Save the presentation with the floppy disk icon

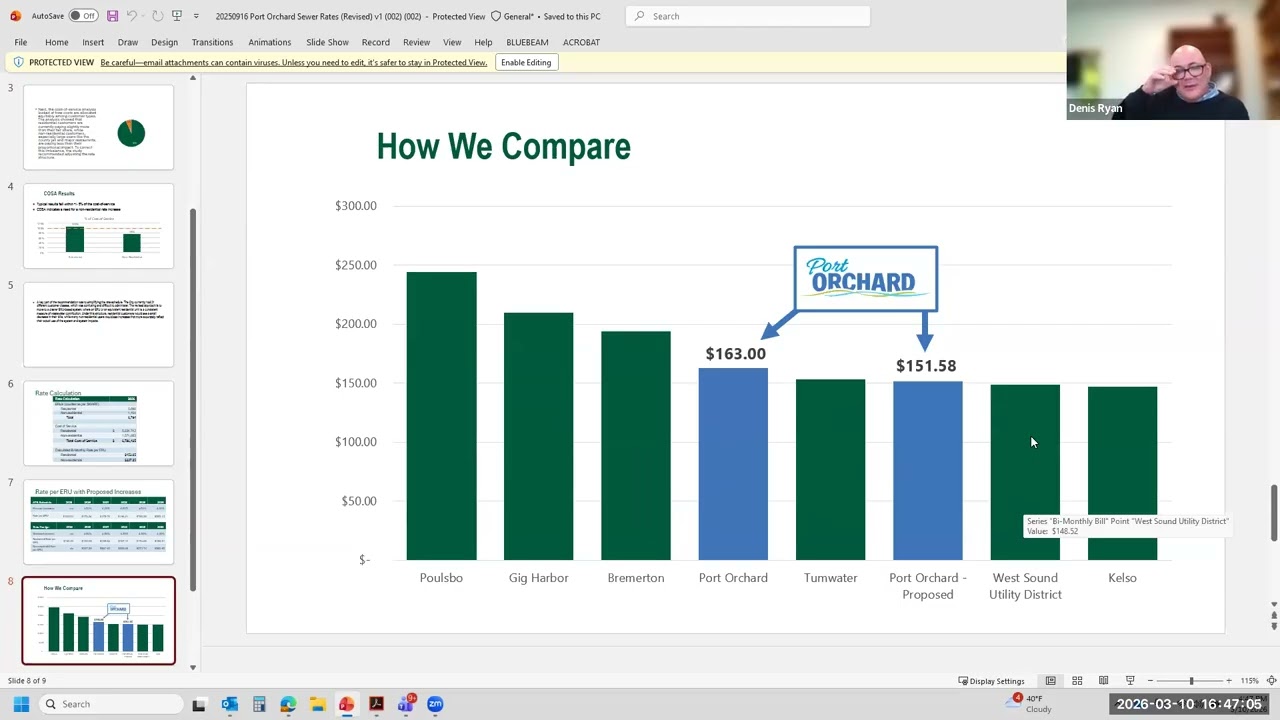[112, 16]
